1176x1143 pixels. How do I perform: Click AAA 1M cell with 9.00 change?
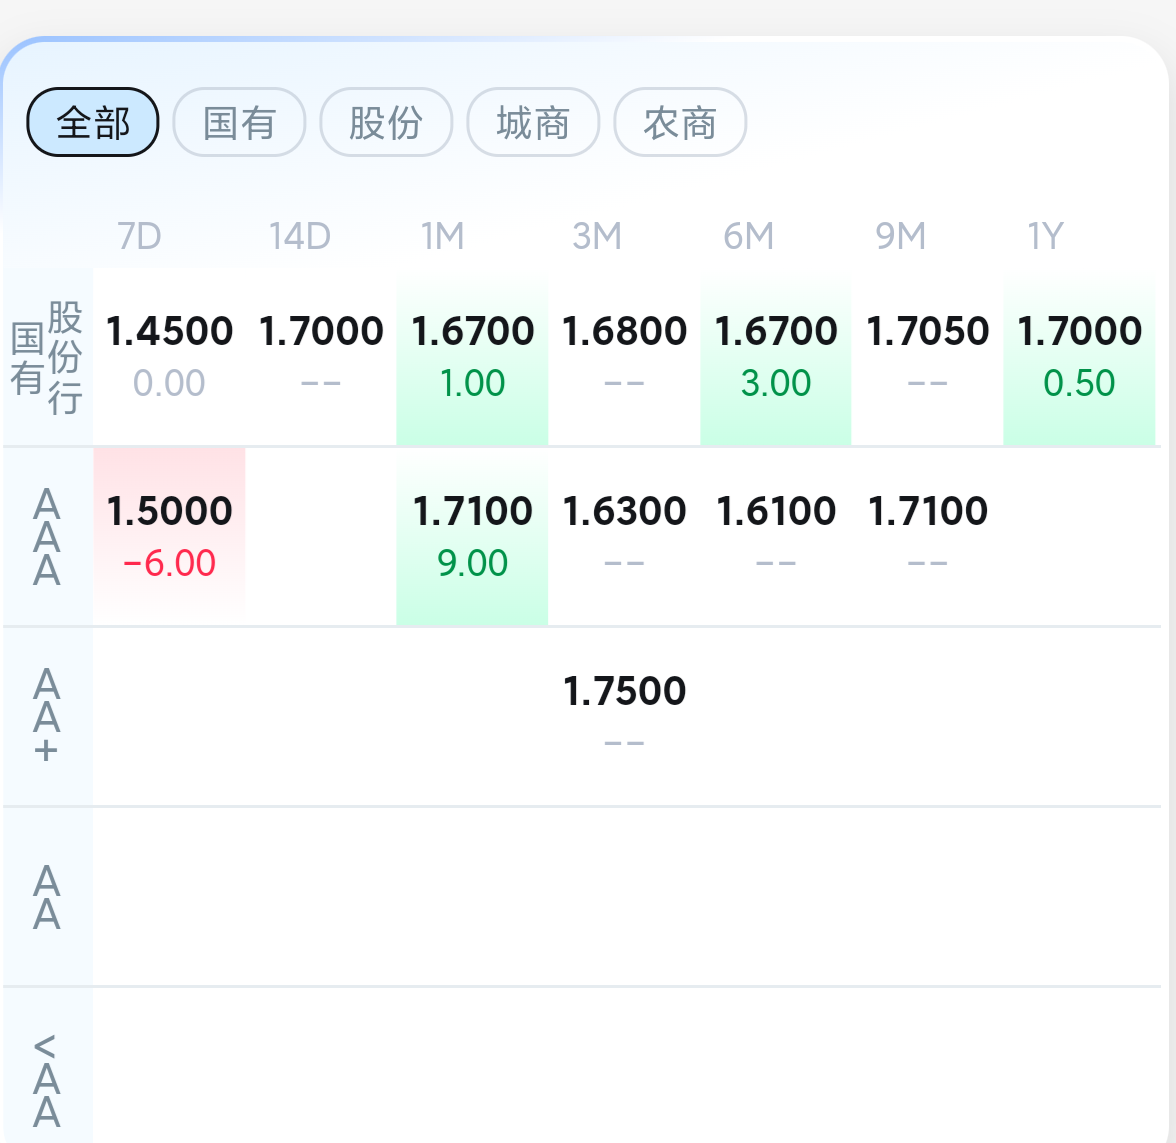[472, 537]
